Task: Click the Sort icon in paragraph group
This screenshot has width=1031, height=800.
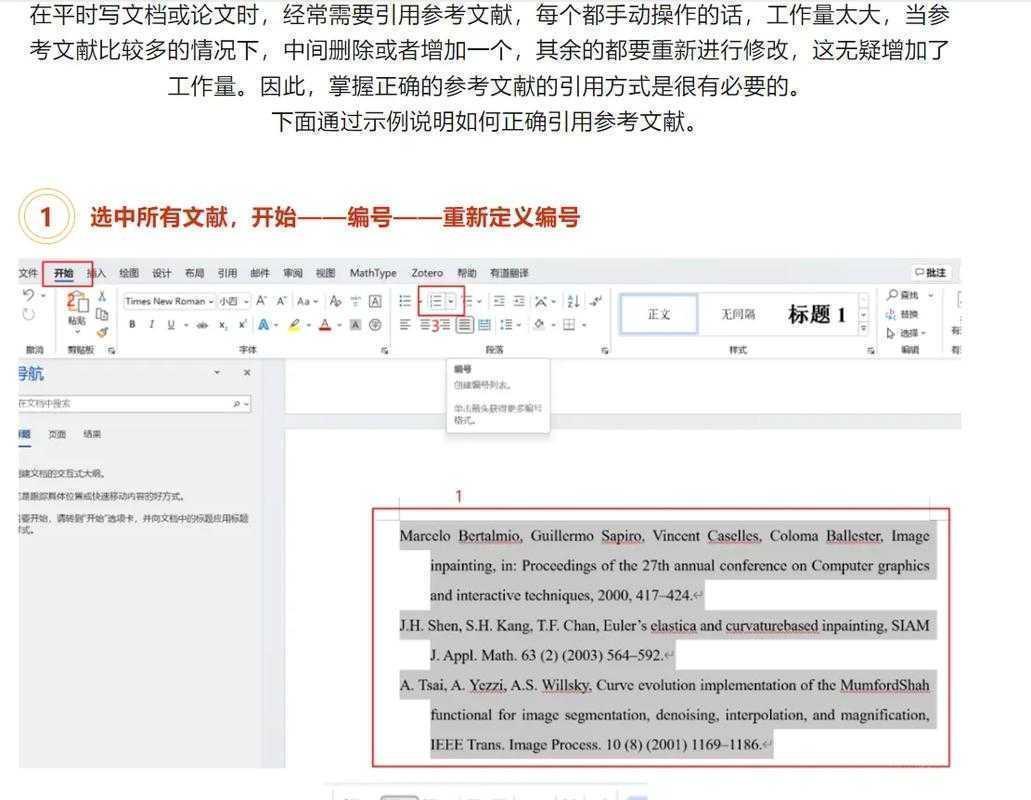Action: pos(574,302)
